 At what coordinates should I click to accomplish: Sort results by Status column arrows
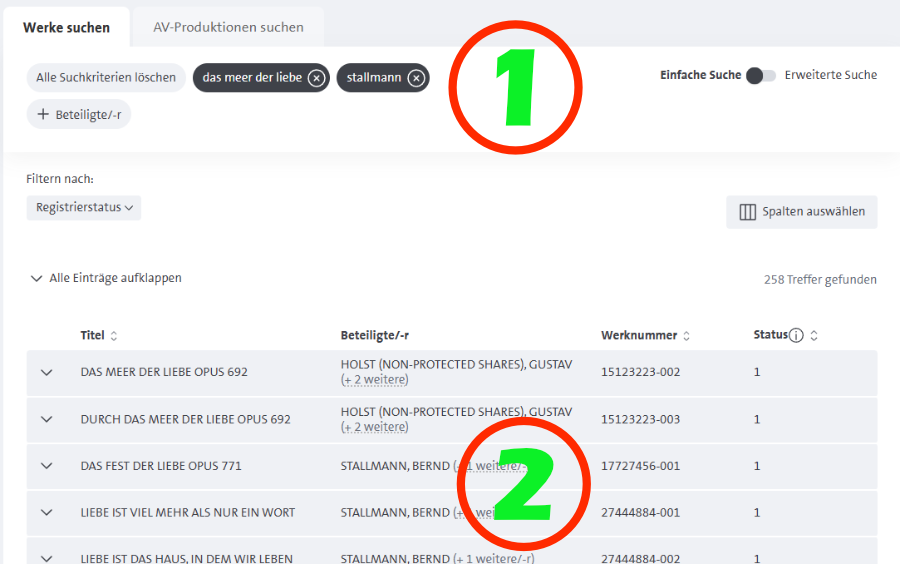(x=814, y=336)
